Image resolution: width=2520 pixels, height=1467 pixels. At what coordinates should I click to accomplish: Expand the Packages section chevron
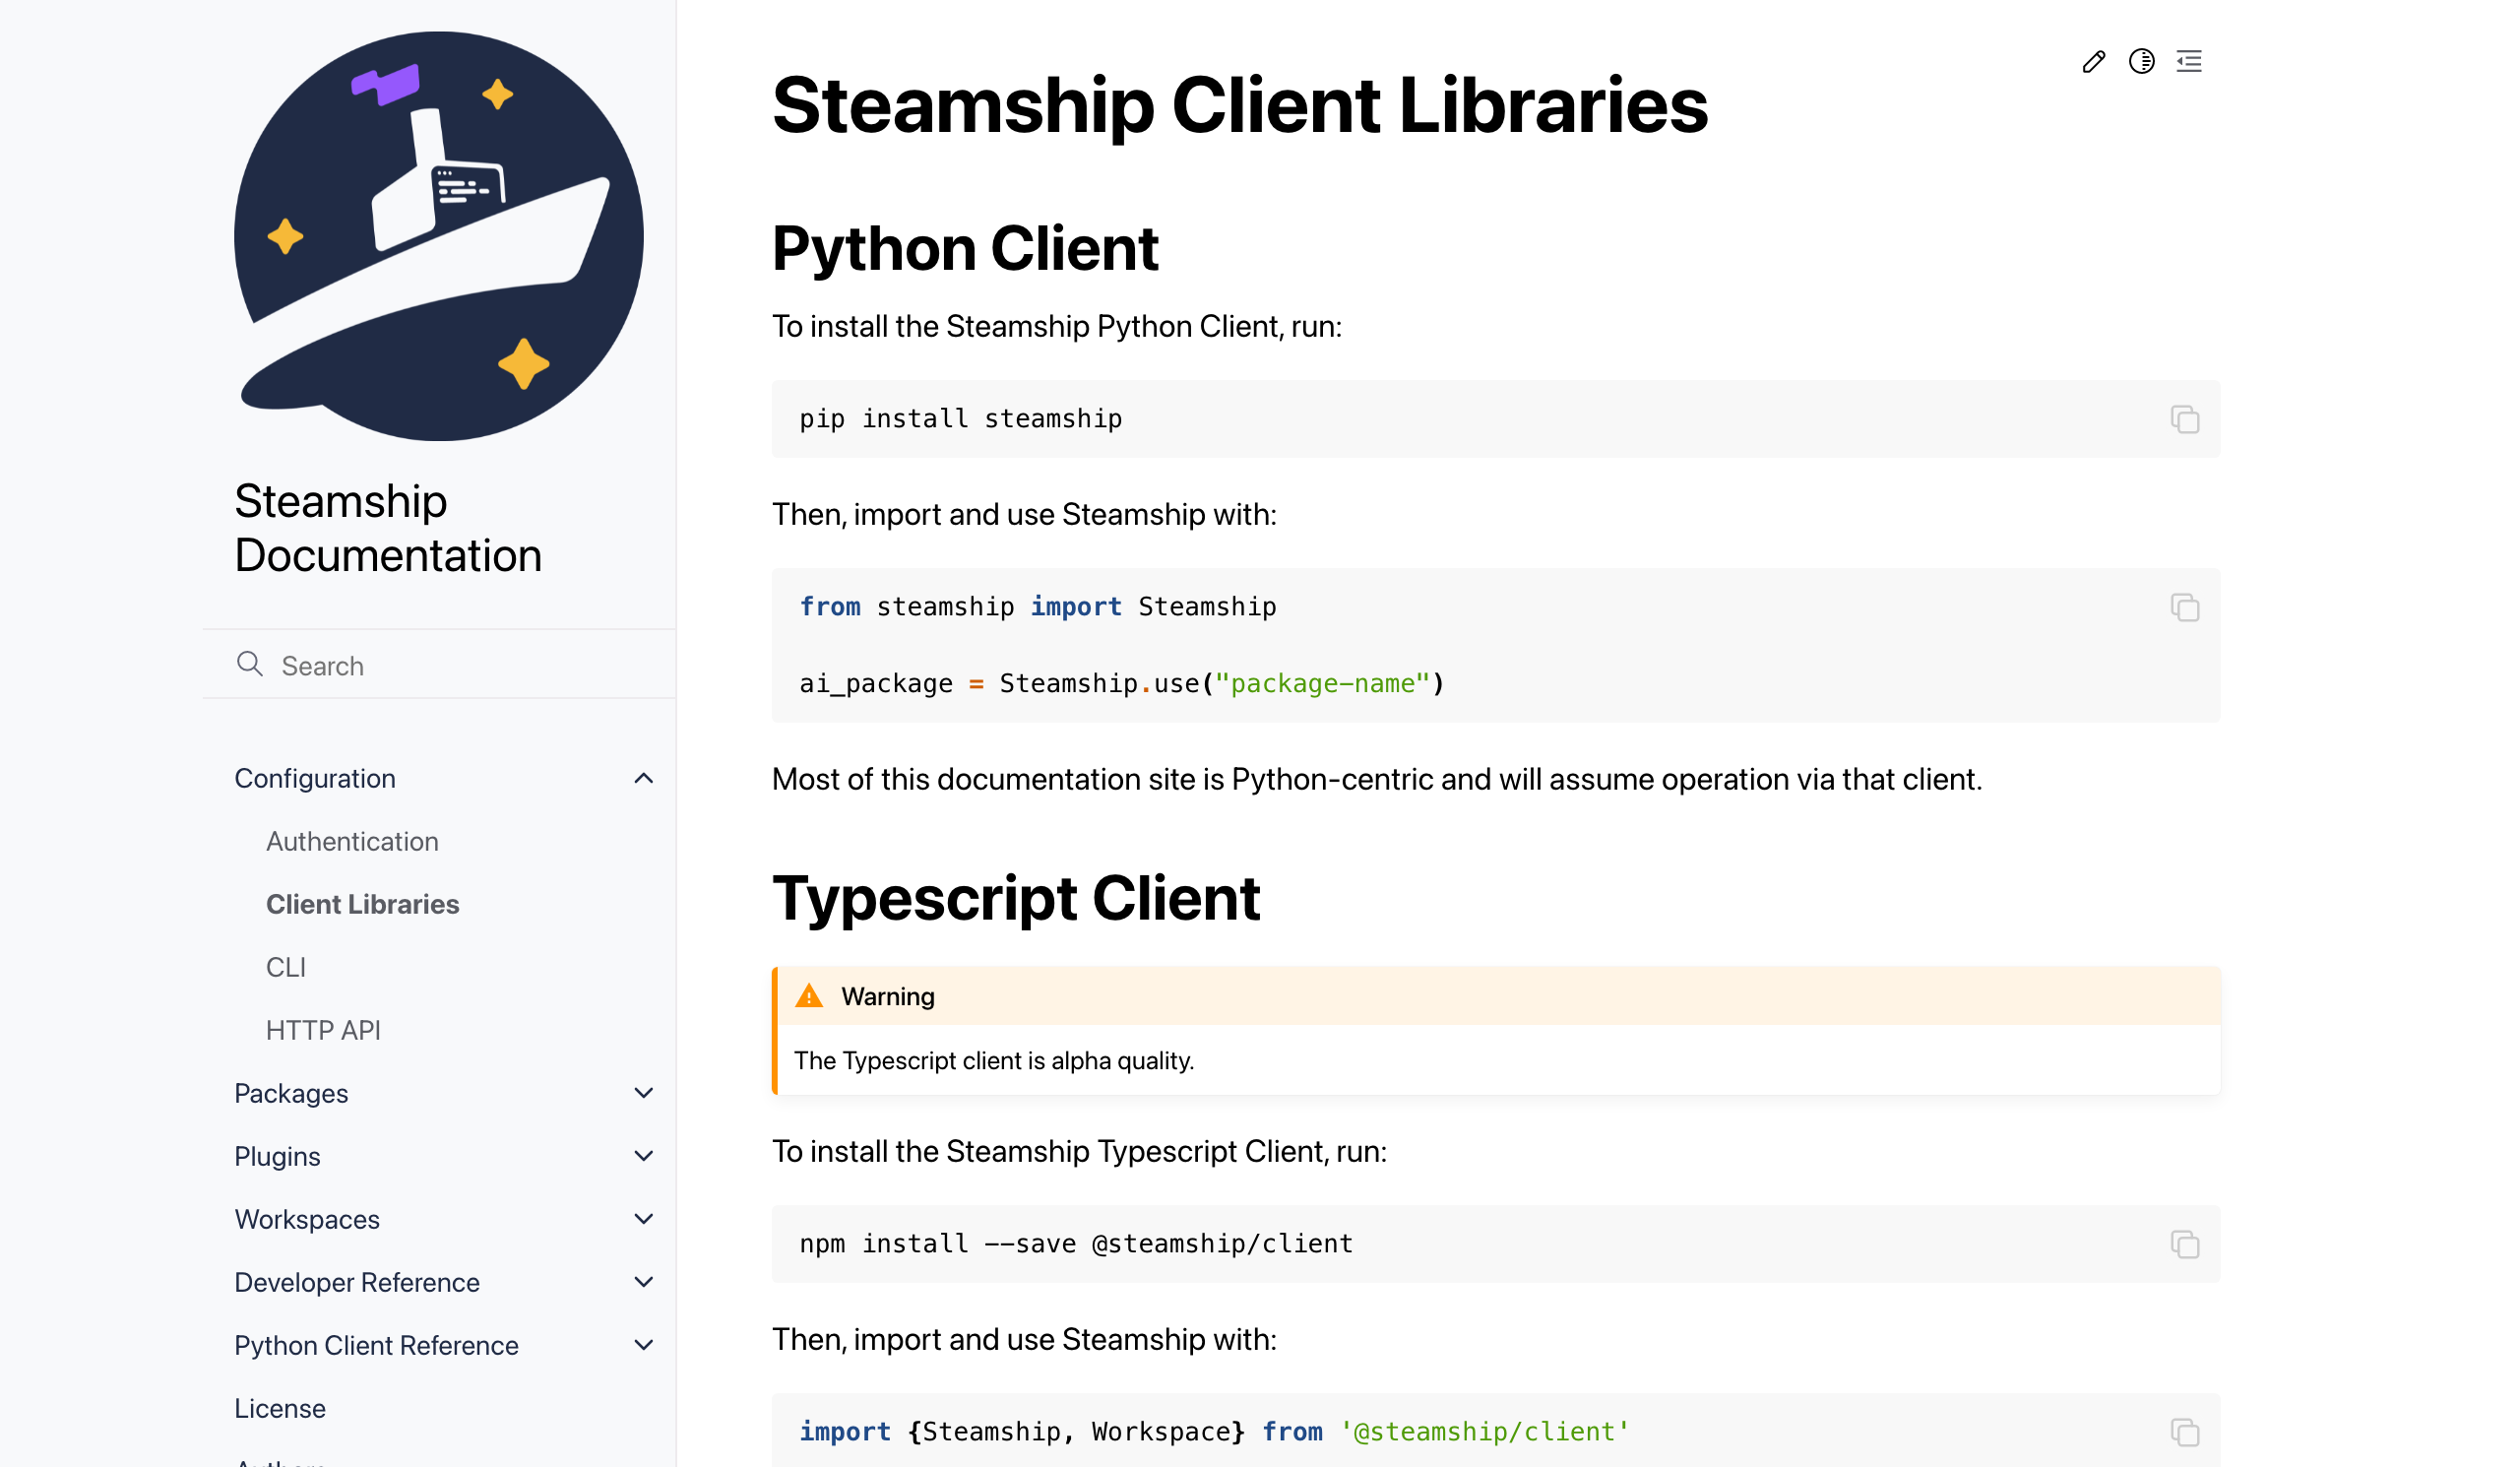click(644, 1093)
